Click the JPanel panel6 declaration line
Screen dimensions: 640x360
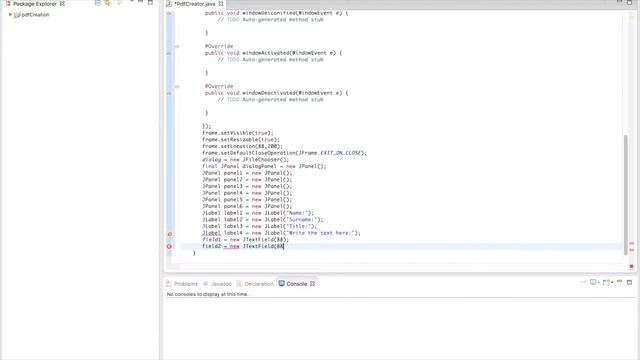[x=247, y=206]
